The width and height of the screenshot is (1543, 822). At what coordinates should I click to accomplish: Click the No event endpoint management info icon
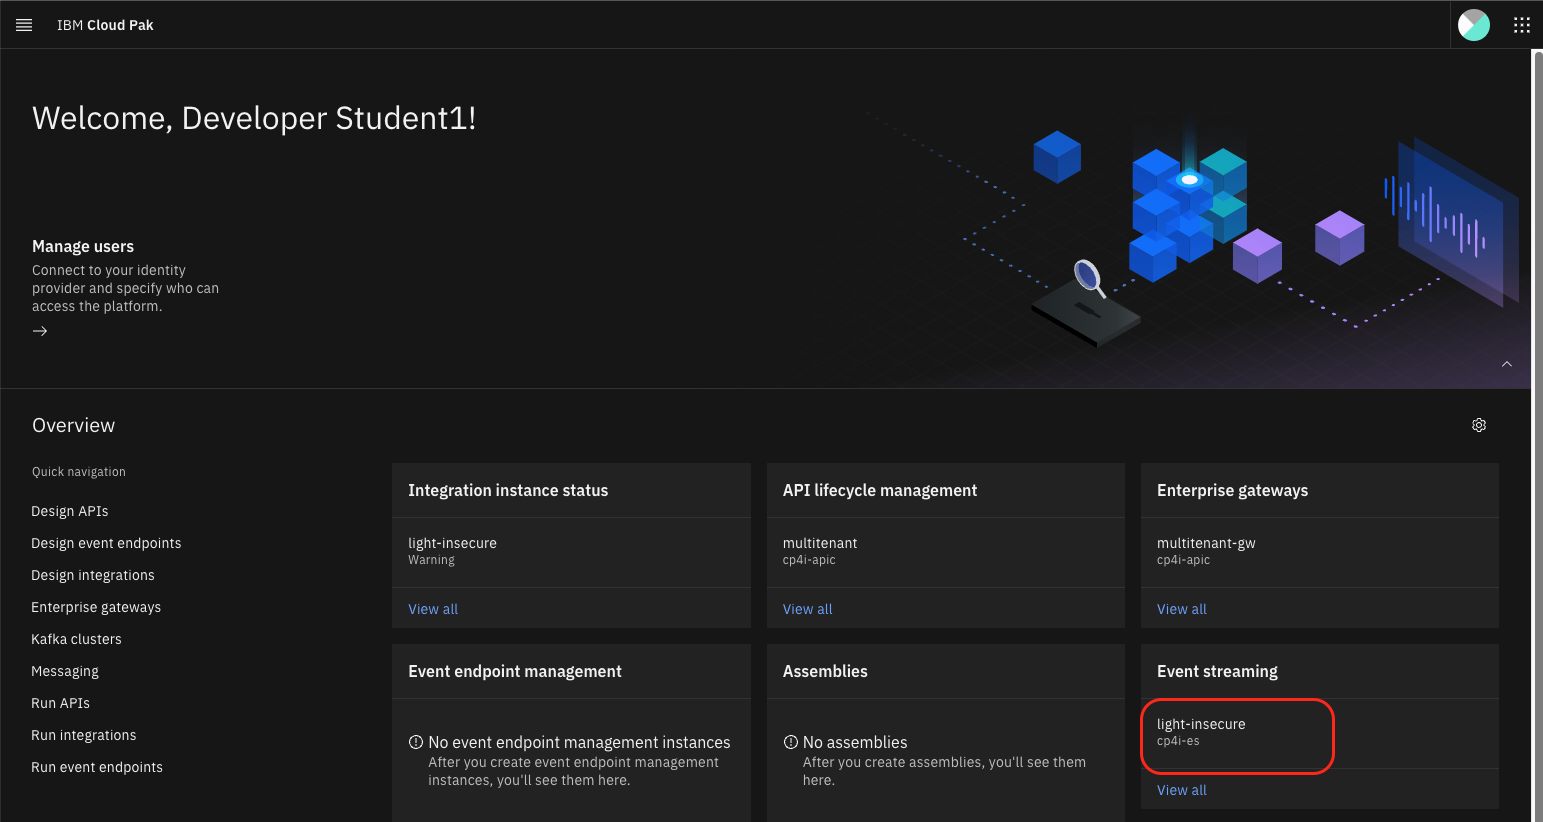[x=416, y=742]
